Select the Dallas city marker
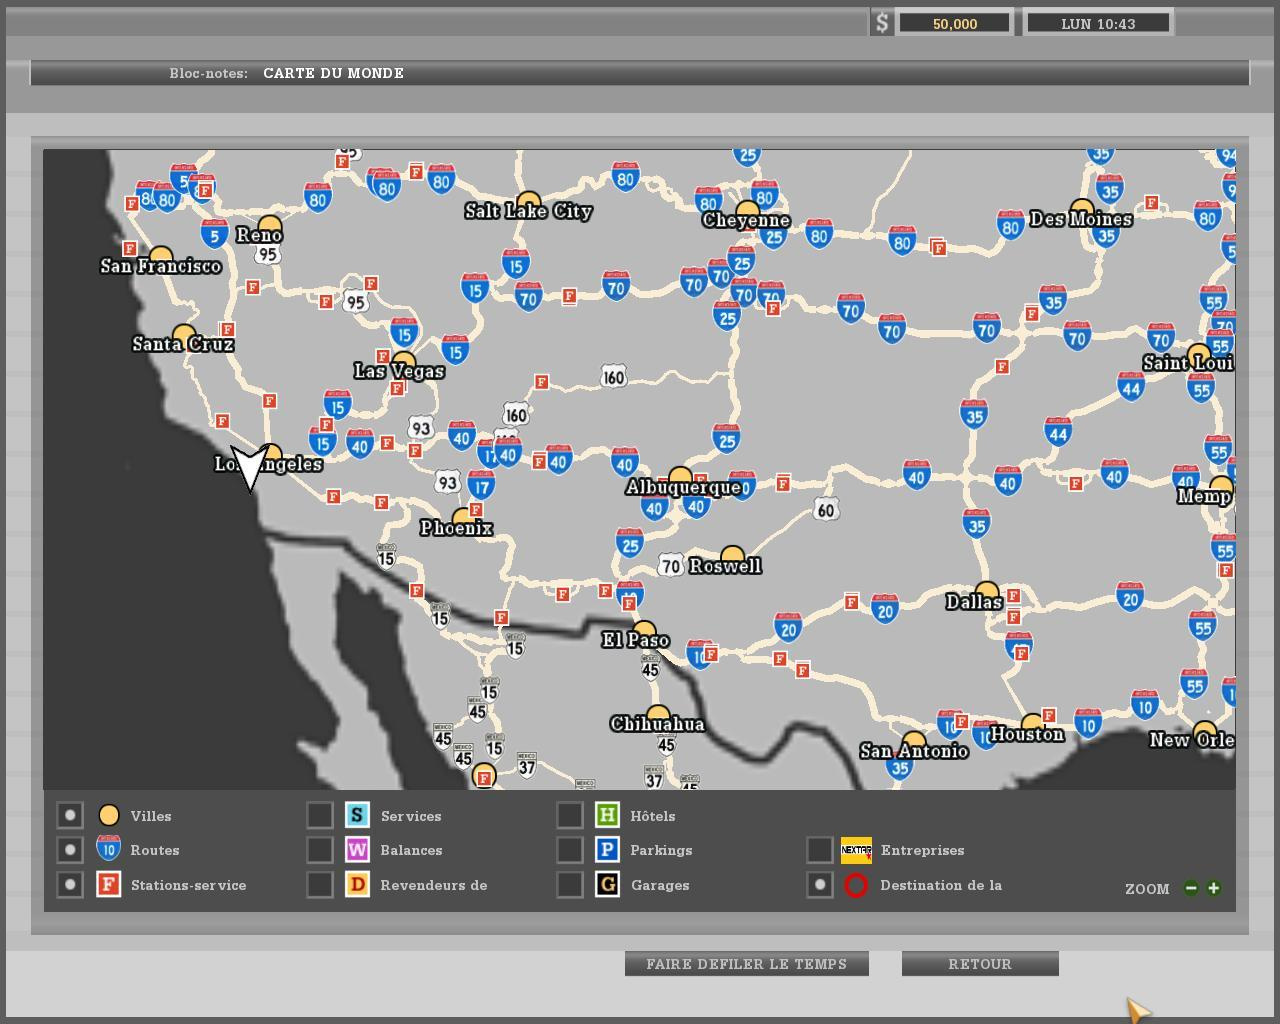 986,592
